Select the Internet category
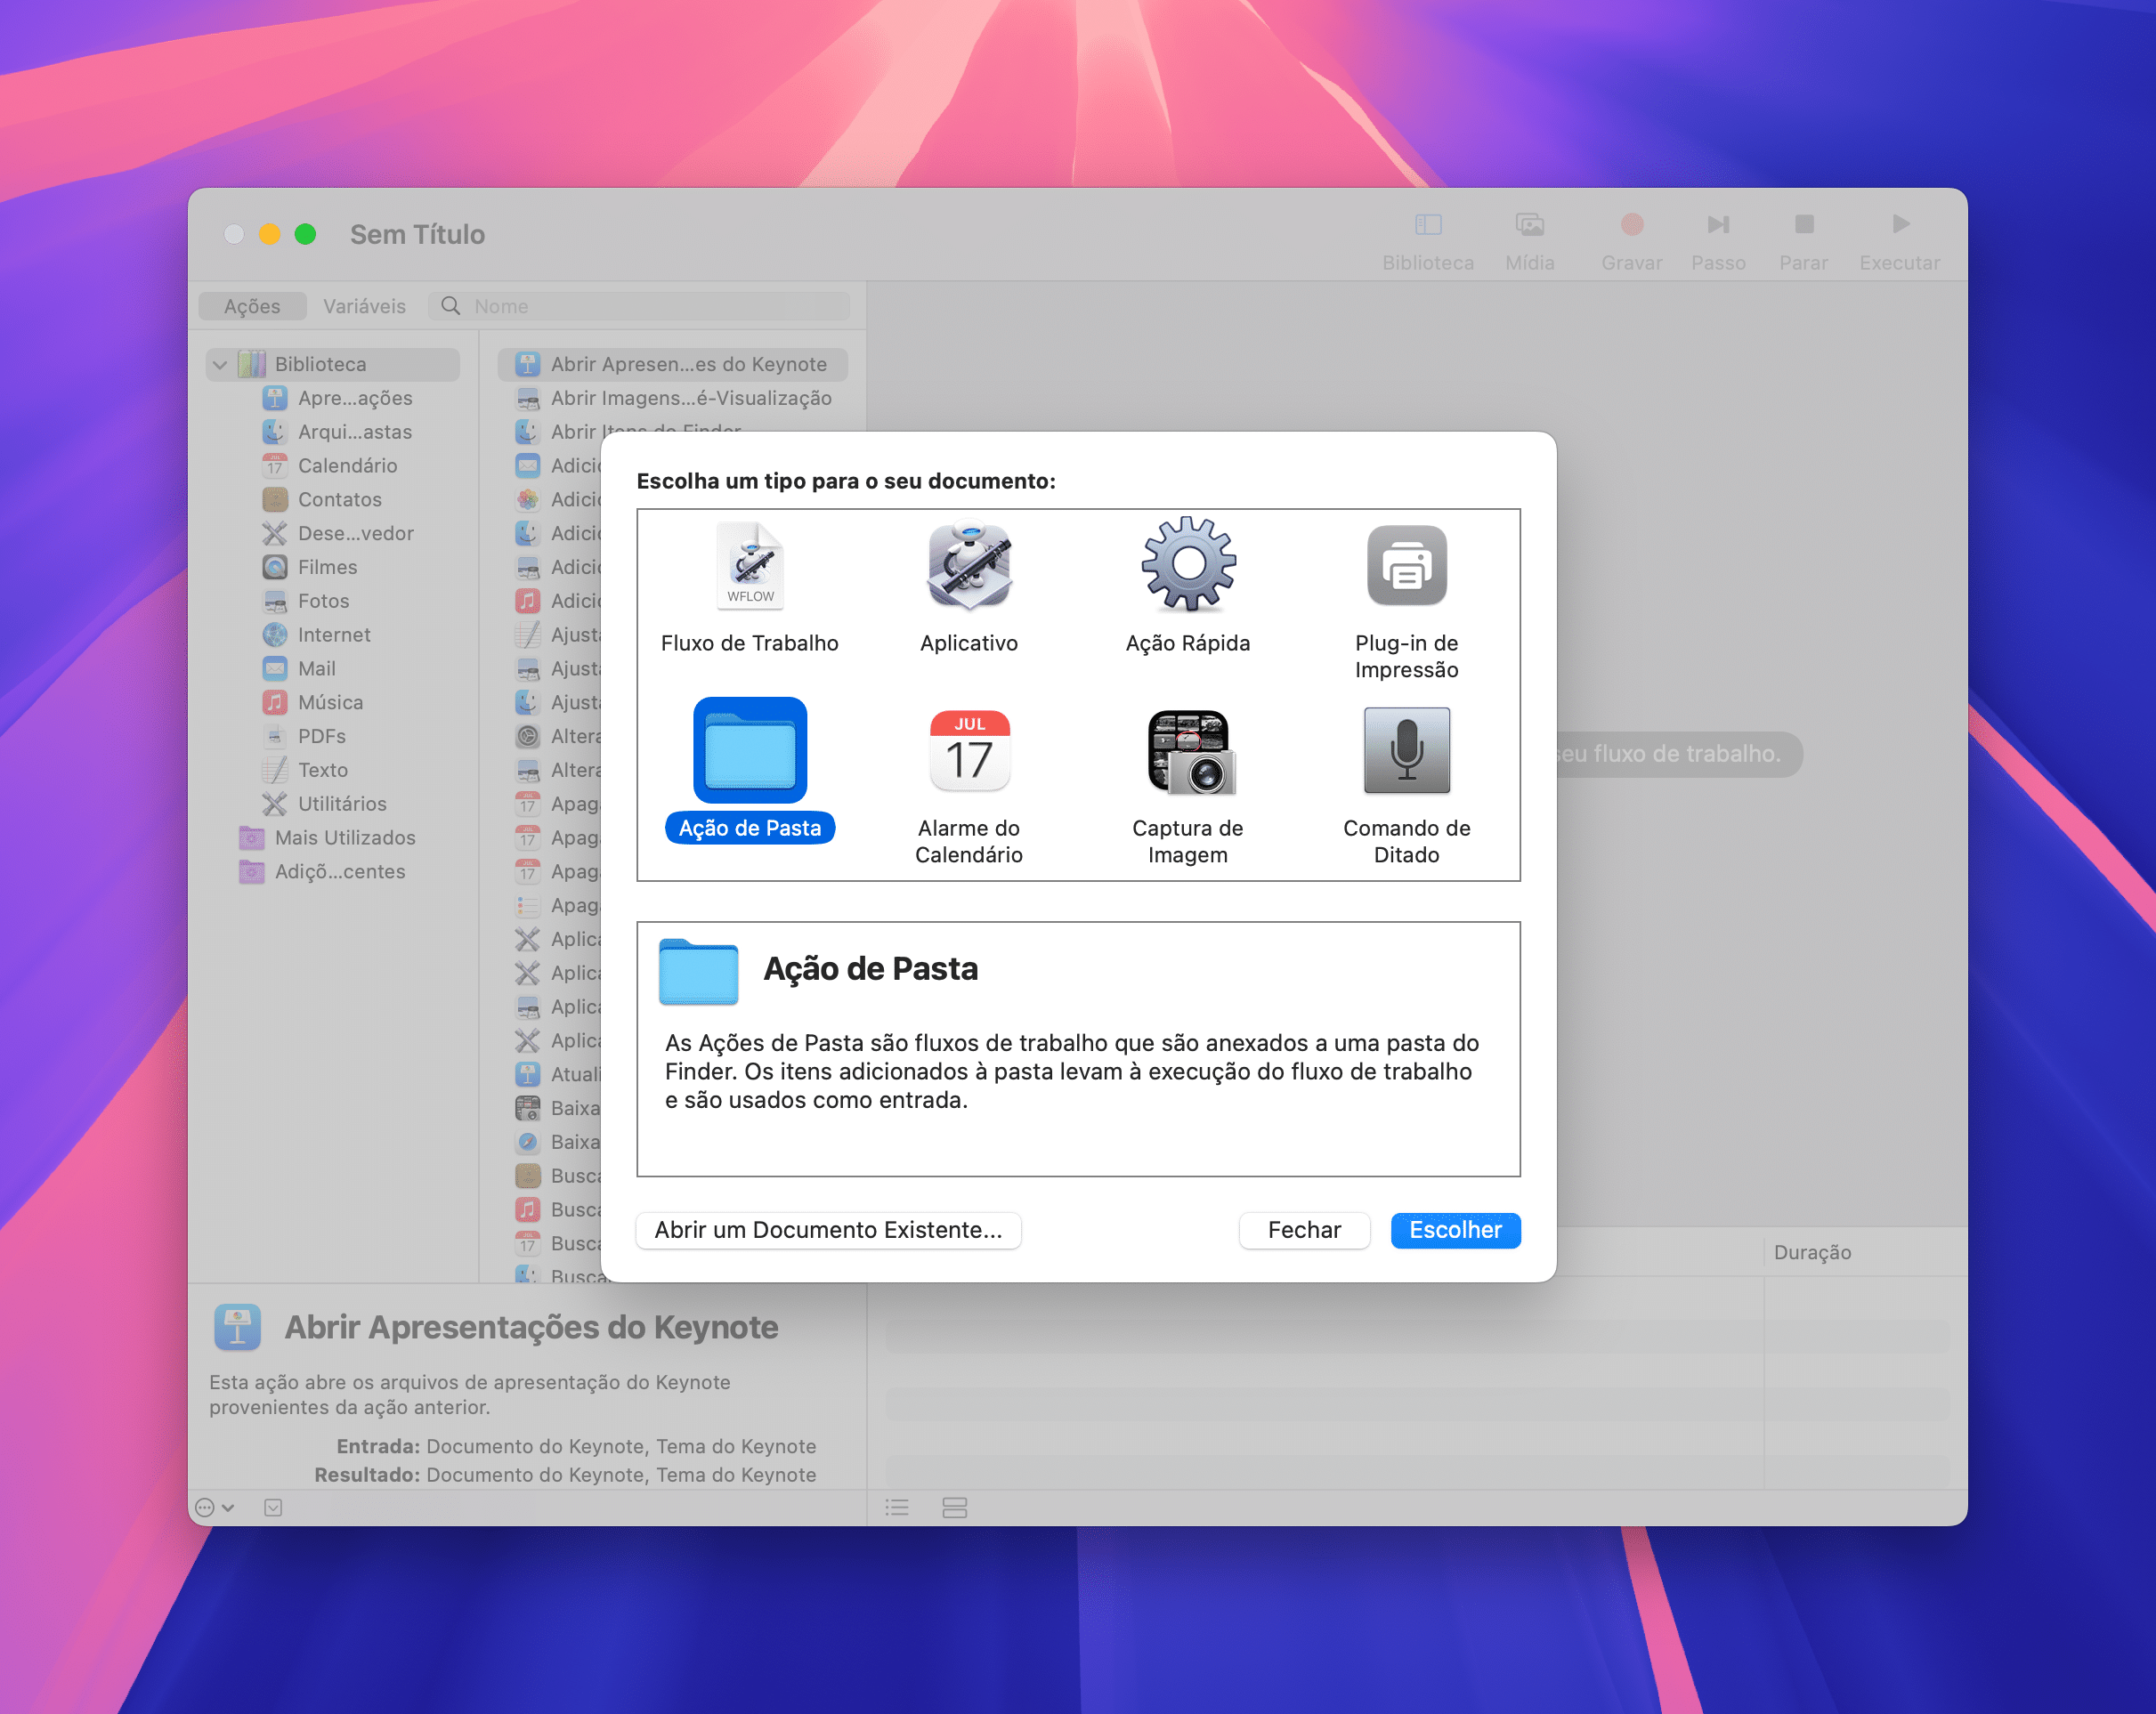2156x1714 pixels. (316, 635)
